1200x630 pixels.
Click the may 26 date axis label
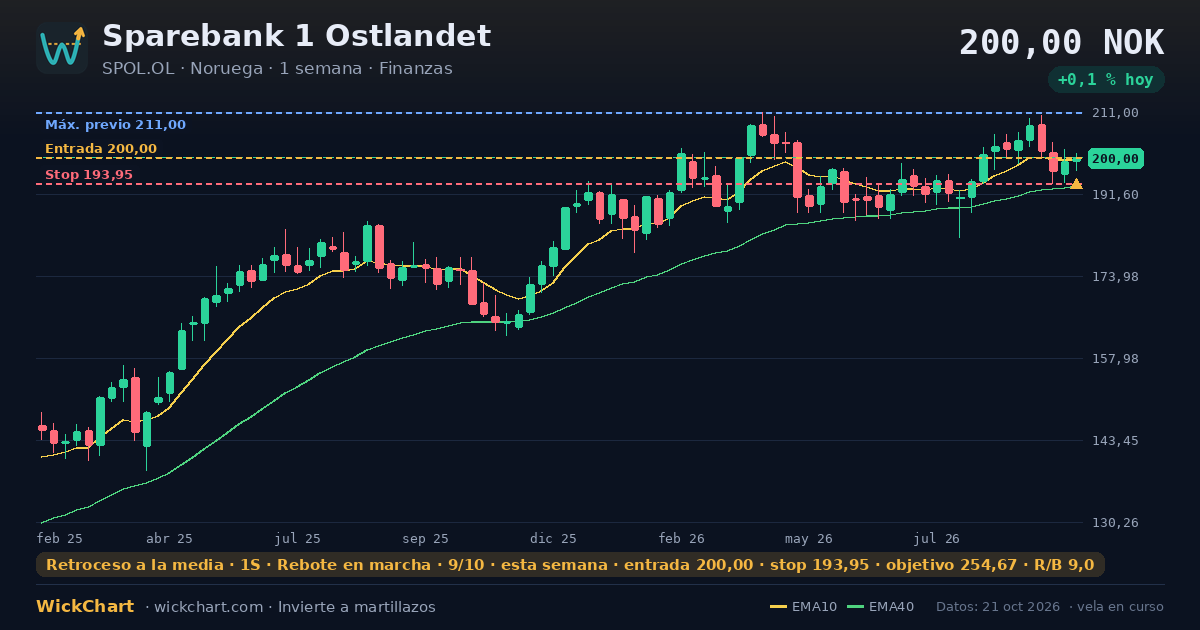click(x=809, y=538)
